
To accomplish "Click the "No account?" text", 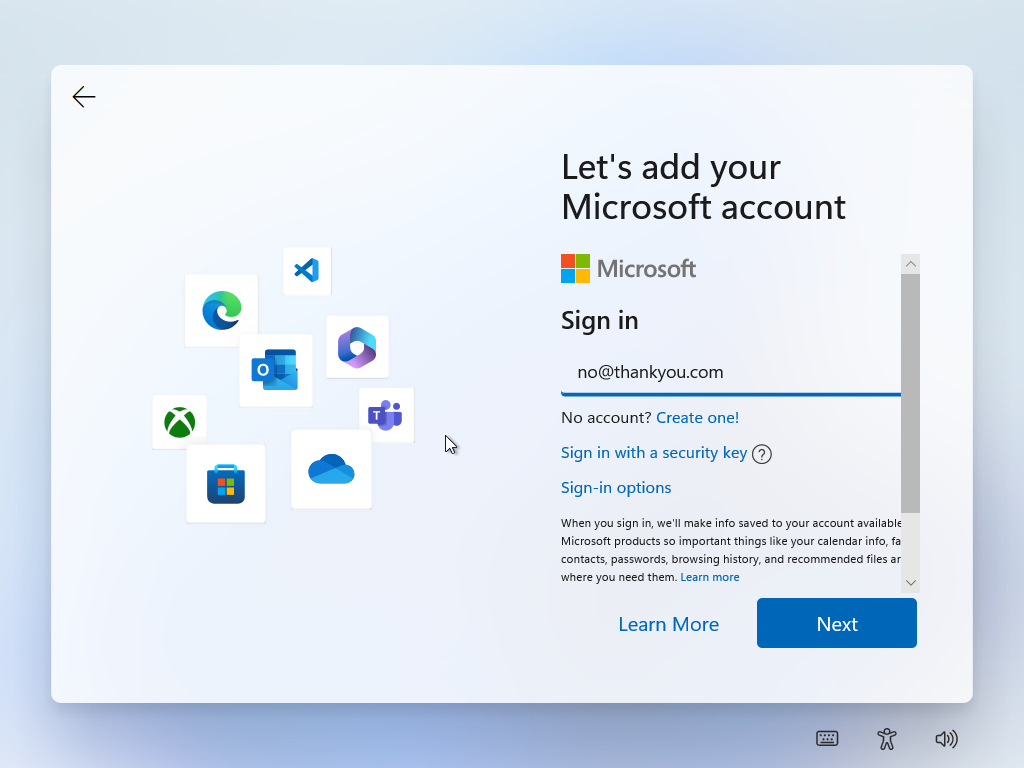I will pyautogui.click(x=606, y=417).
